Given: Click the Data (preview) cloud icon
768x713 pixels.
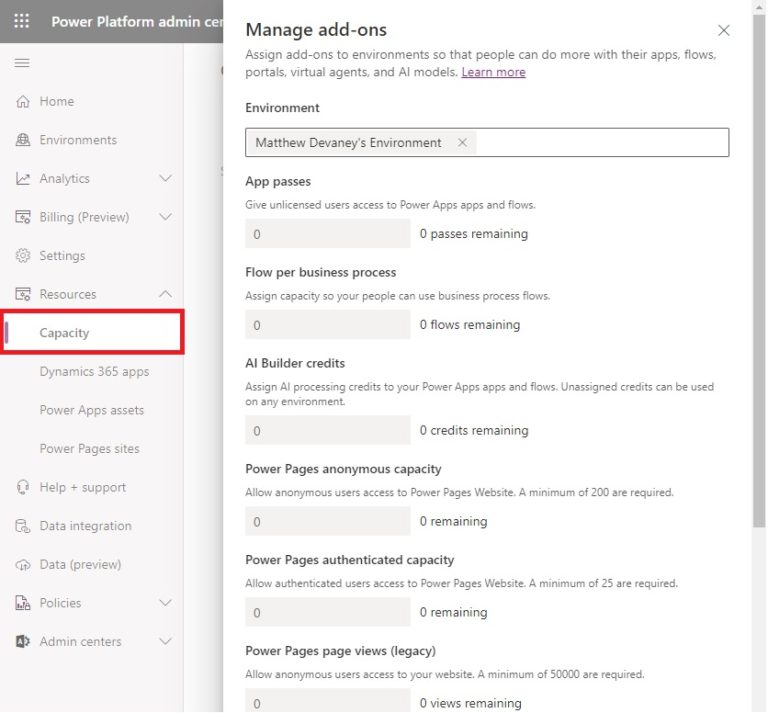Looking at the screenshot, I should [22, 565].
